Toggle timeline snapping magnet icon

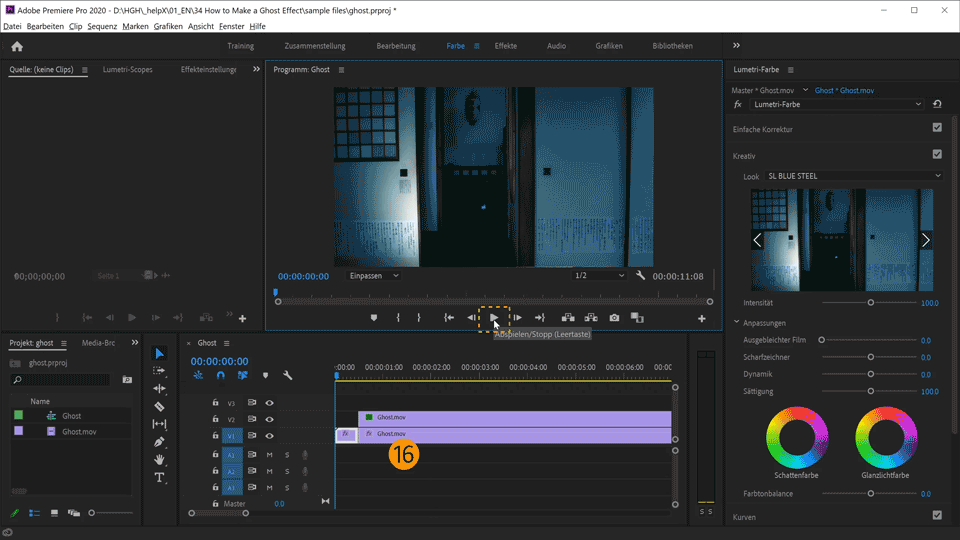click(x=220, y=376)
